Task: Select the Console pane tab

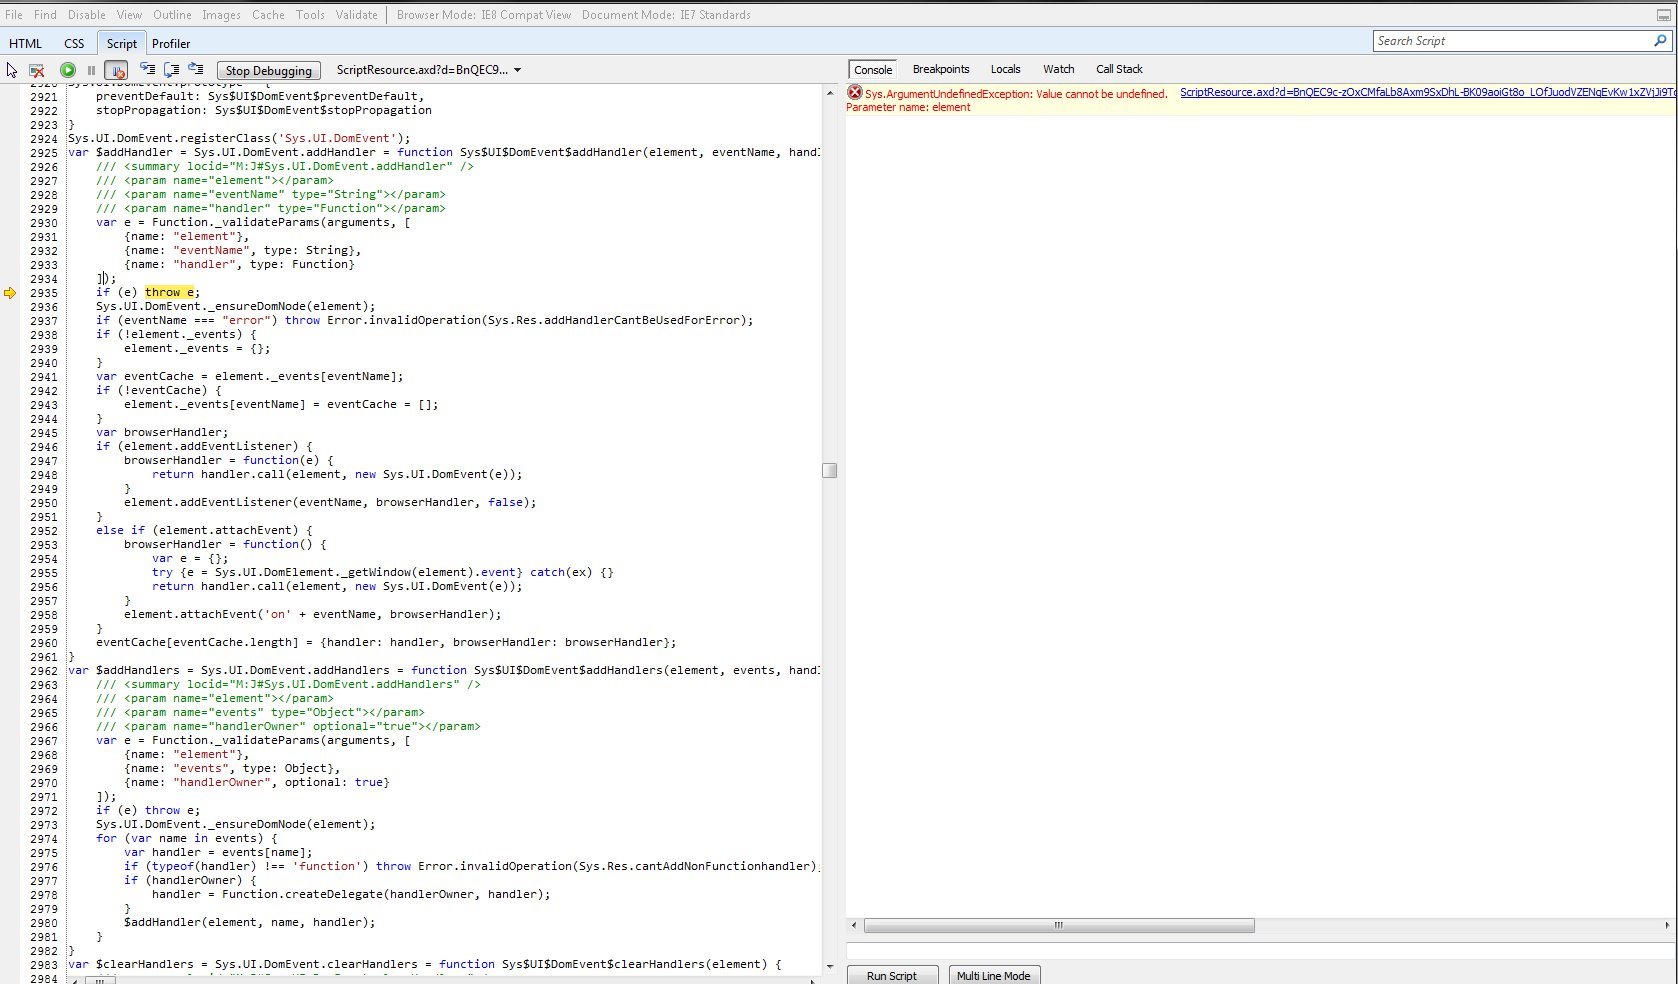Action: pos(873,69)
